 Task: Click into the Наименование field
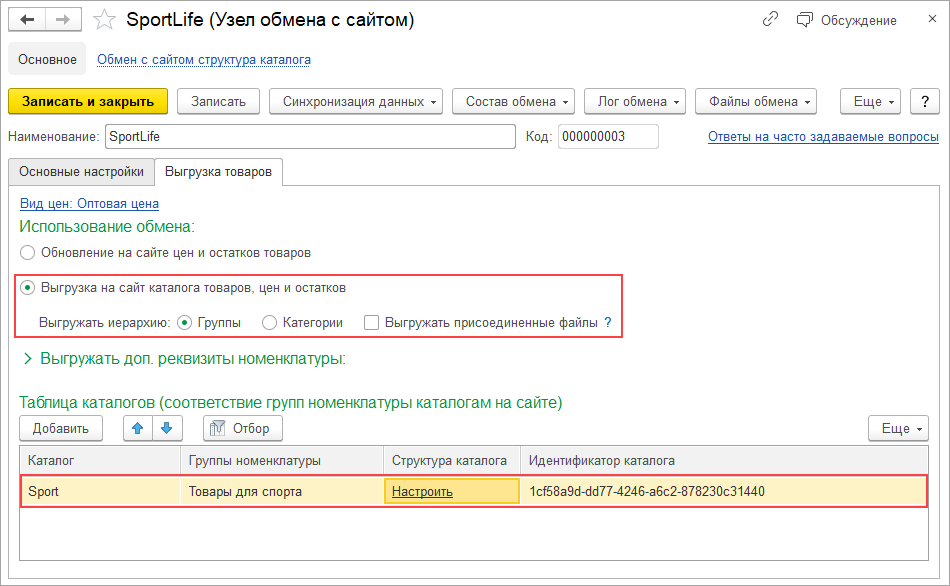tap(310, 137)
